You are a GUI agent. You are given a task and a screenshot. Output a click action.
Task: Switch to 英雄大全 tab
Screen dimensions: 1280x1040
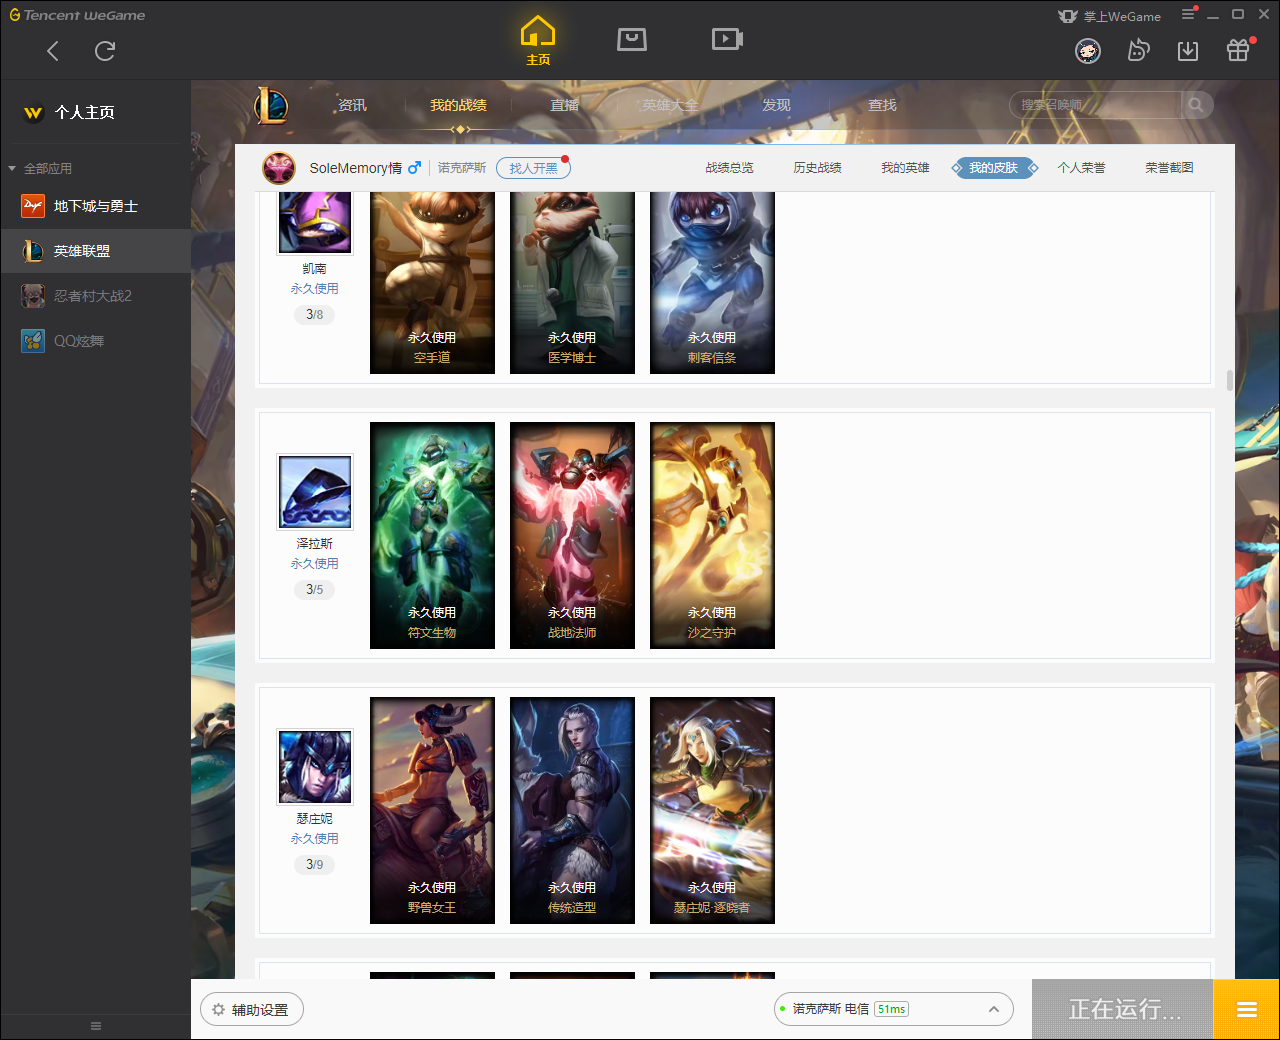pyautogui.click(x=670, y=105)
